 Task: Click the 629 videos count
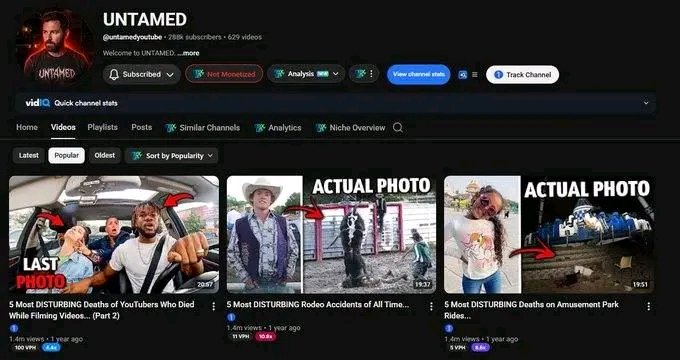click(x=245, y=37)
